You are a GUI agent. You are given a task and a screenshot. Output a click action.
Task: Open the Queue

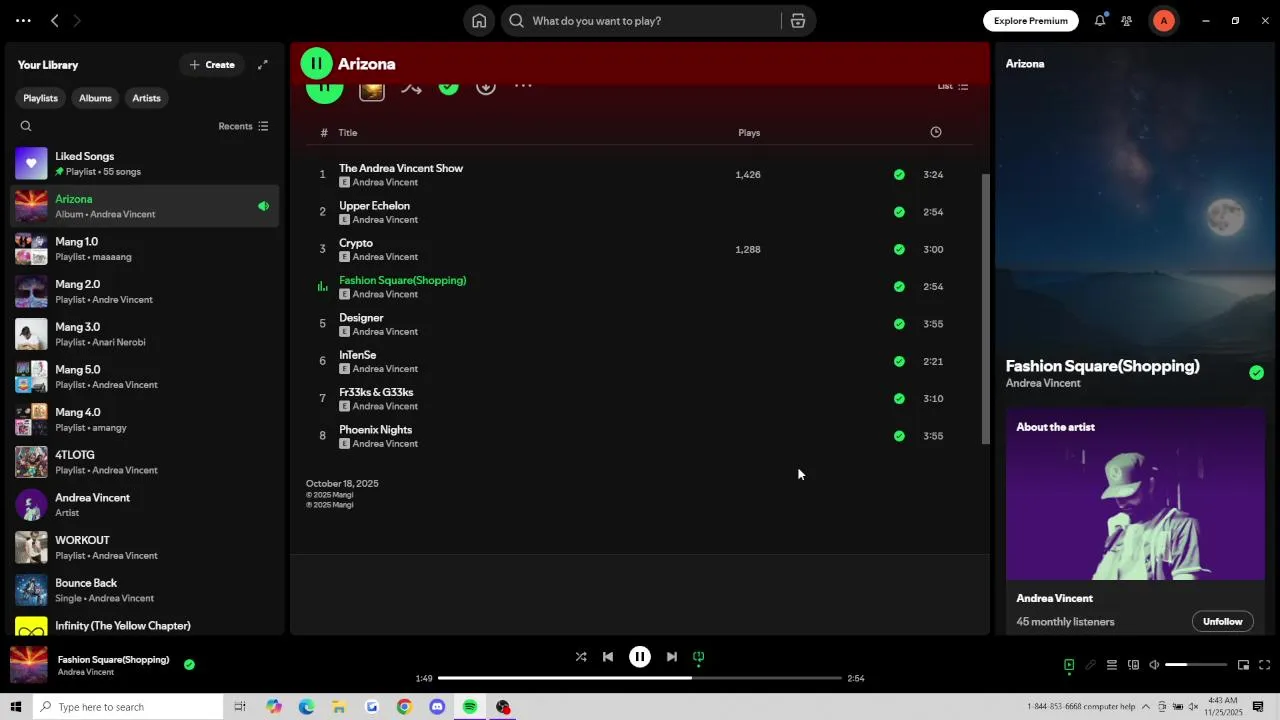point(1111,665)
